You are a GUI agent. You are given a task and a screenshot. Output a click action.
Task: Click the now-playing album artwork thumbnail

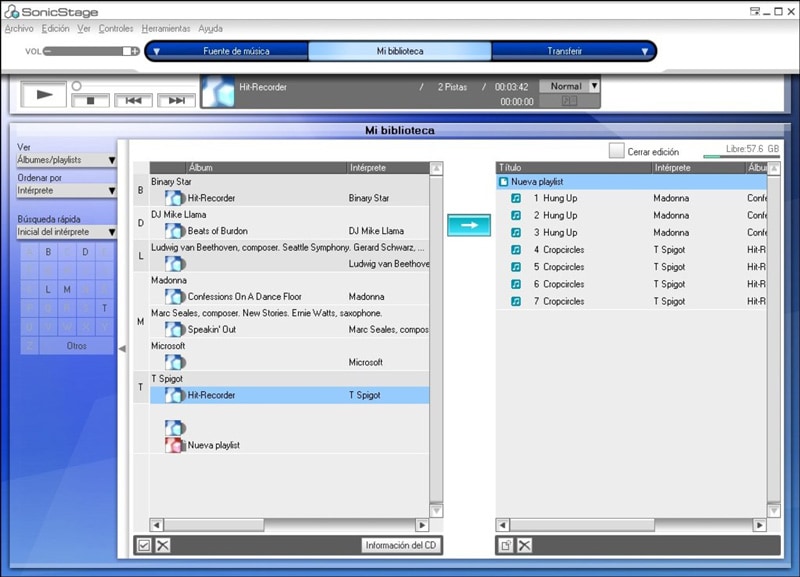point(218,92)
